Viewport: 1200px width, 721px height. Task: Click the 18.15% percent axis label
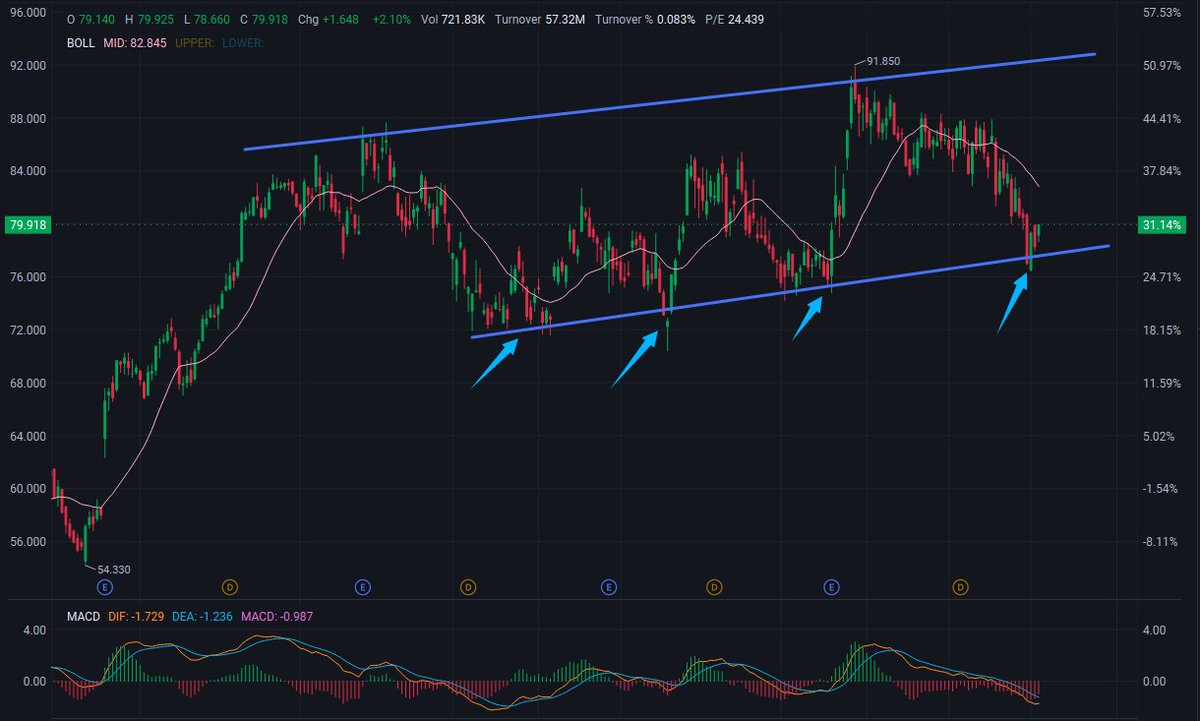tap(1161, 330)
